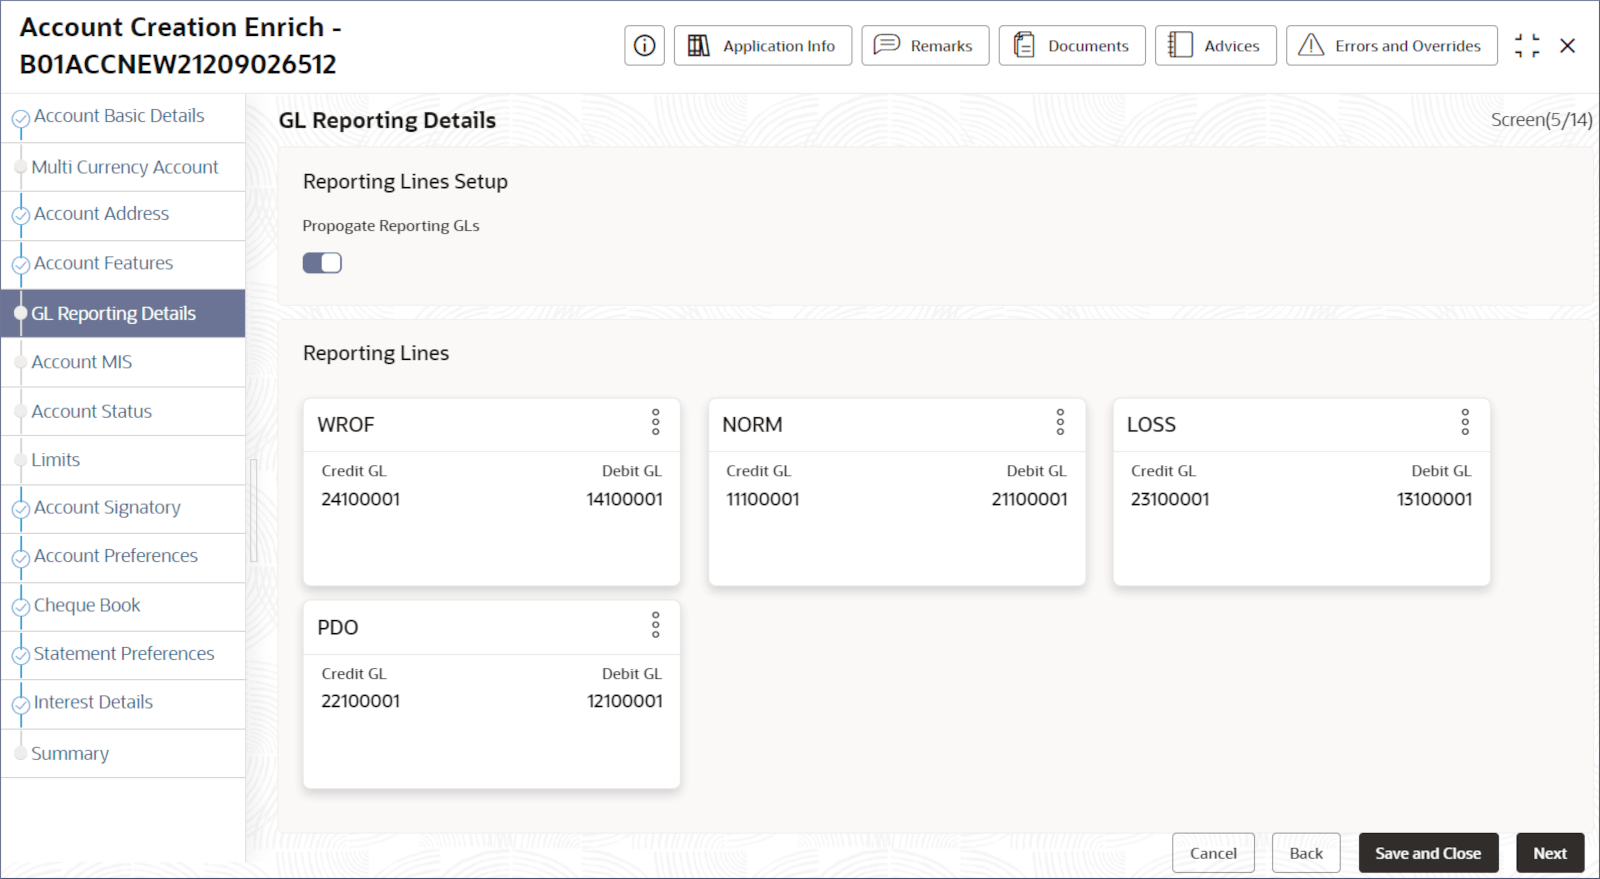Select GL Reporting Details step
1600x879 pixels.
(x=123, y=313)
